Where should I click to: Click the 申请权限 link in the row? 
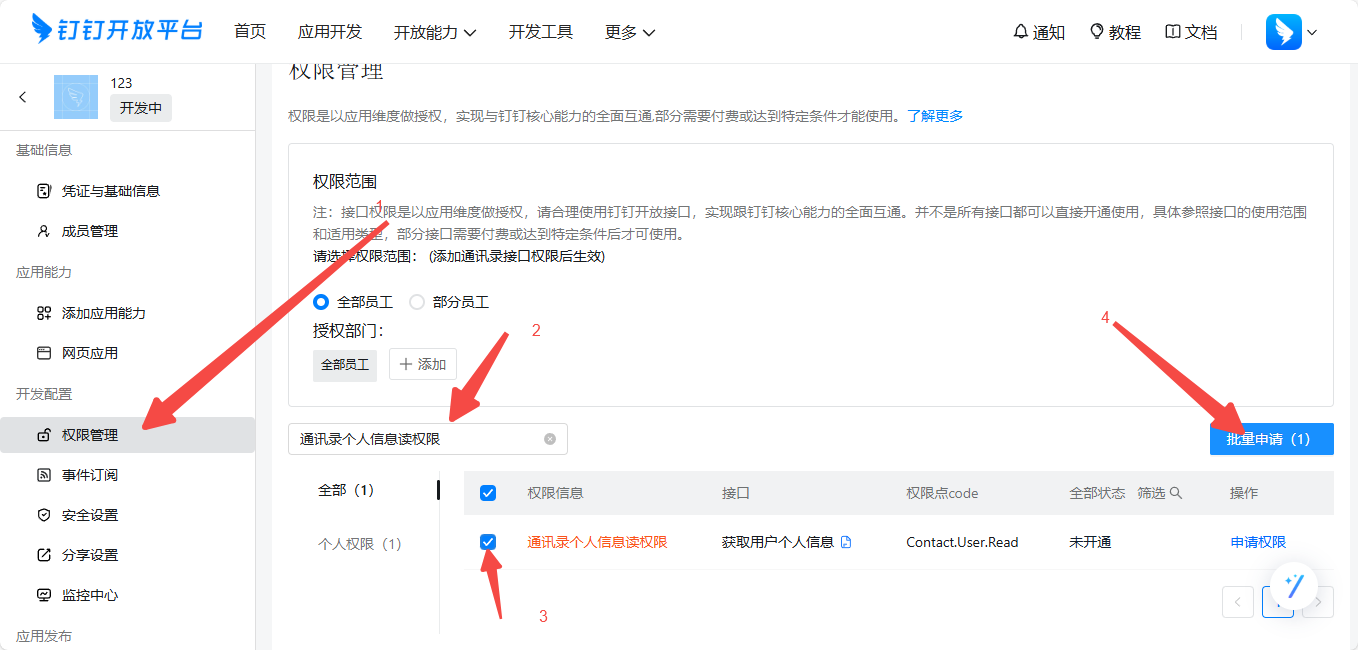[1258, 542]
